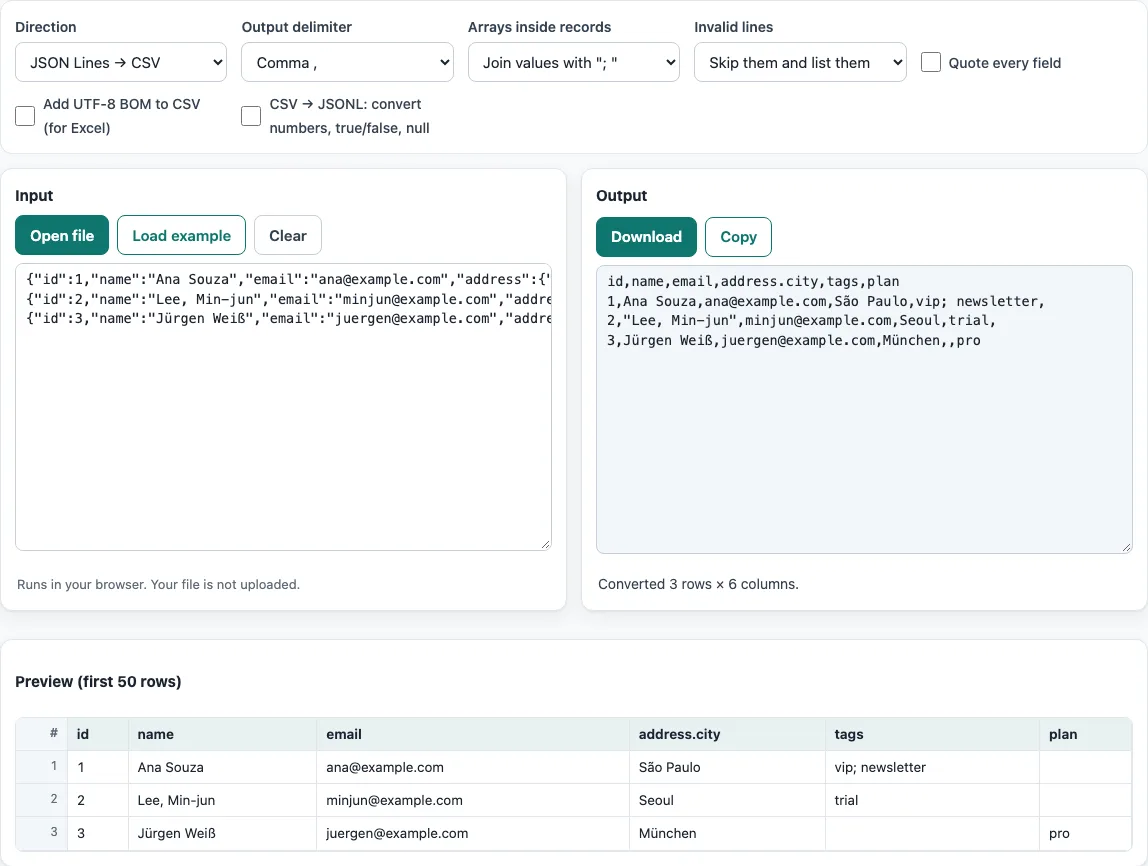1148x866 pixels.
Task: Click inside the Output text area
Action: (x=864, y=409)
